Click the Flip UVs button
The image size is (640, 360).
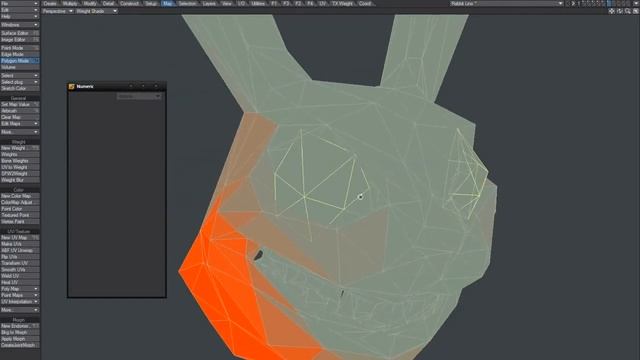pos(20,257)
